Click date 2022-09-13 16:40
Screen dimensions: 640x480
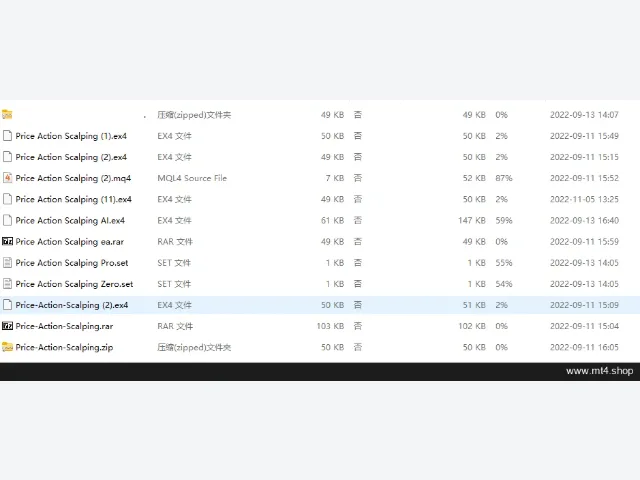pyautogui.click(x=584, y=220)
